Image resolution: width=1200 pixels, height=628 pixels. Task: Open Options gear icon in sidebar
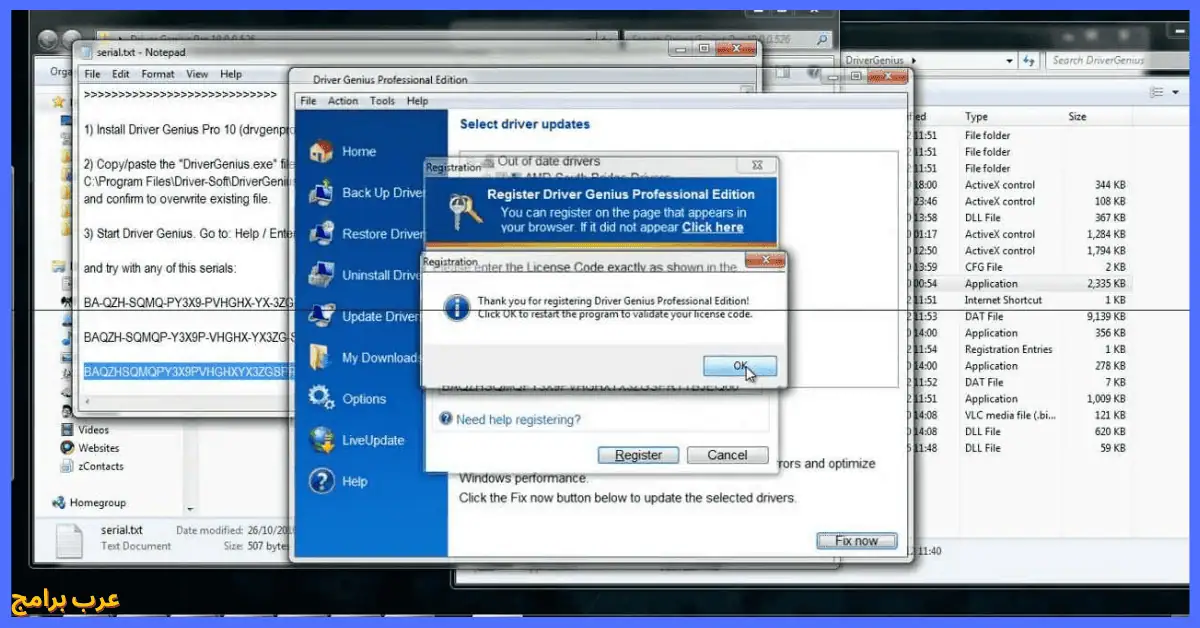point(322,398)
